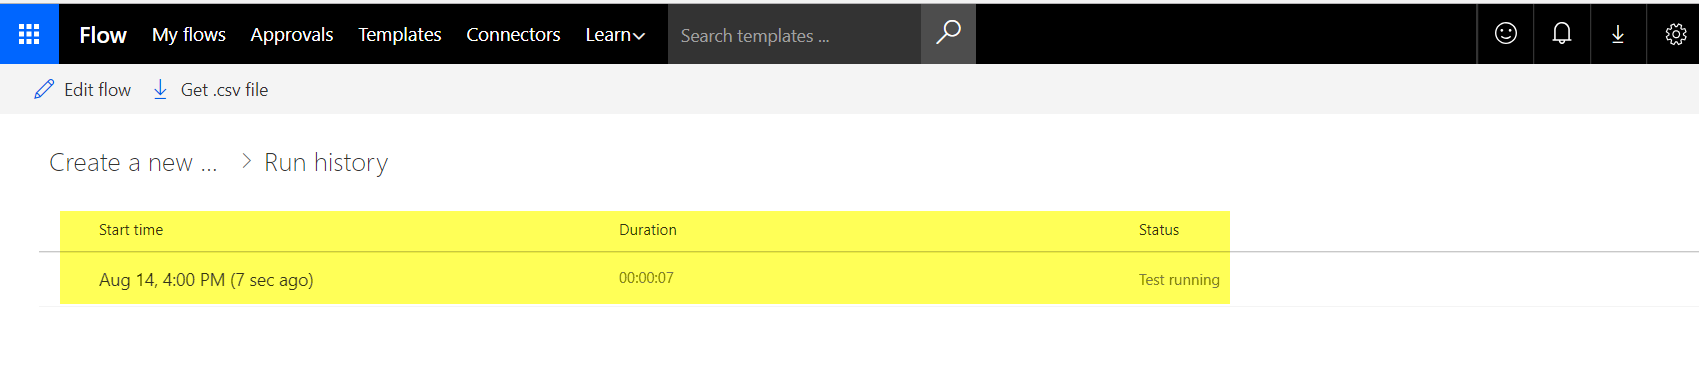Click the pencil icon for Edit flow
This screenshot has height=373, width=1699.
(44, 89)
